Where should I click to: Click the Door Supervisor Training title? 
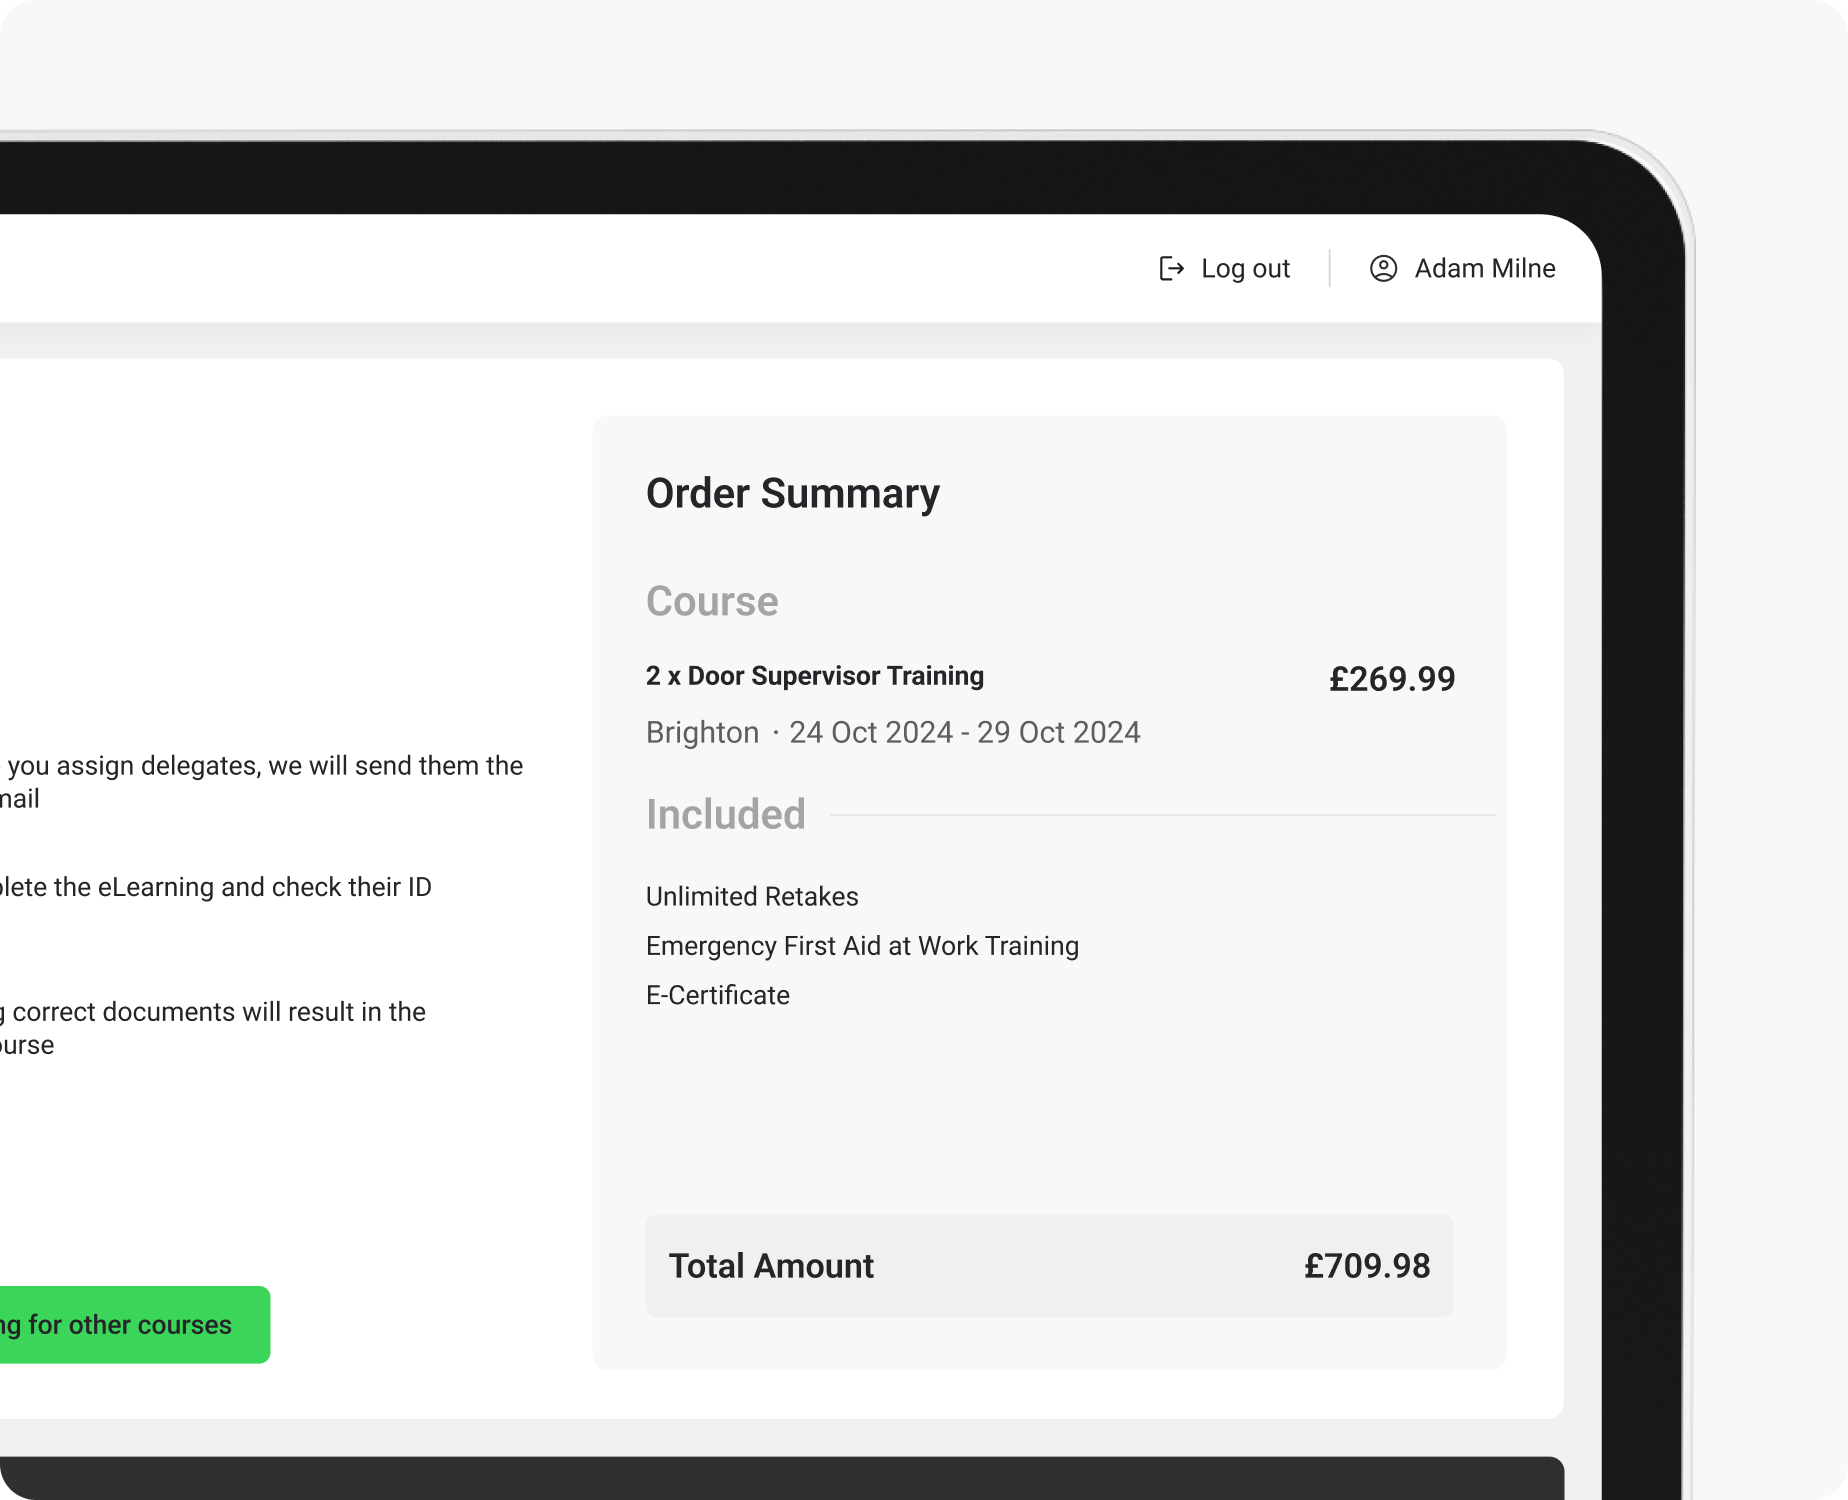point(815,676)
